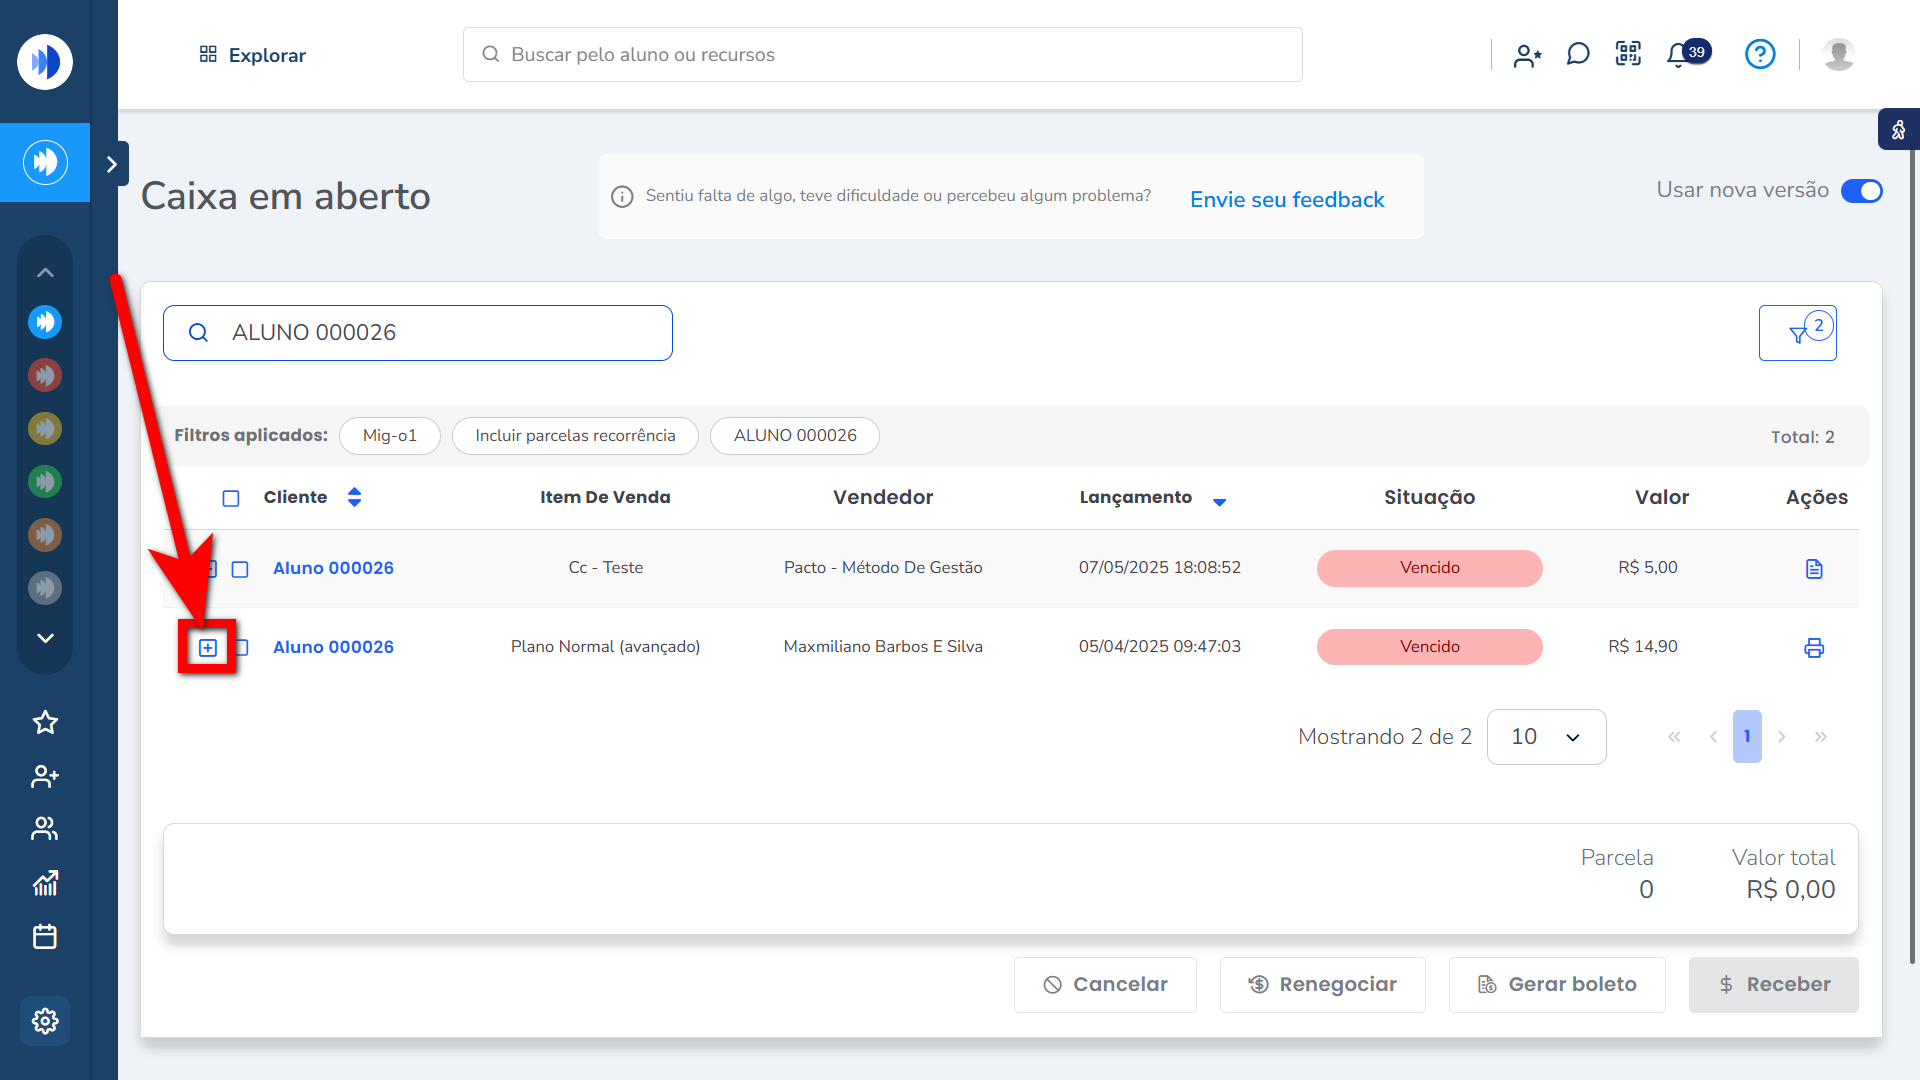Check the checkbox for Cc - Teste row
The width and height of the screenshot is (1920, 1080).
click(240, 569)
